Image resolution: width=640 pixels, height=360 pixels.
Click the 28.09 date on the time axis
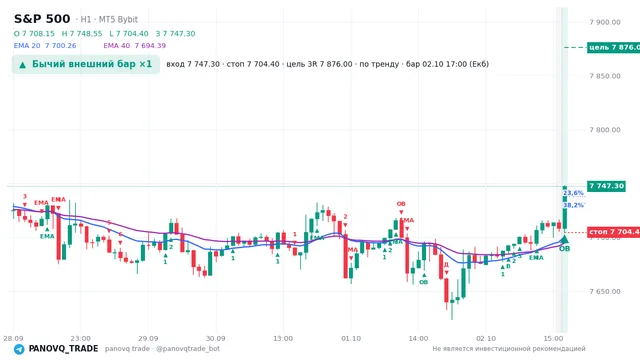[x=13, y=338]
